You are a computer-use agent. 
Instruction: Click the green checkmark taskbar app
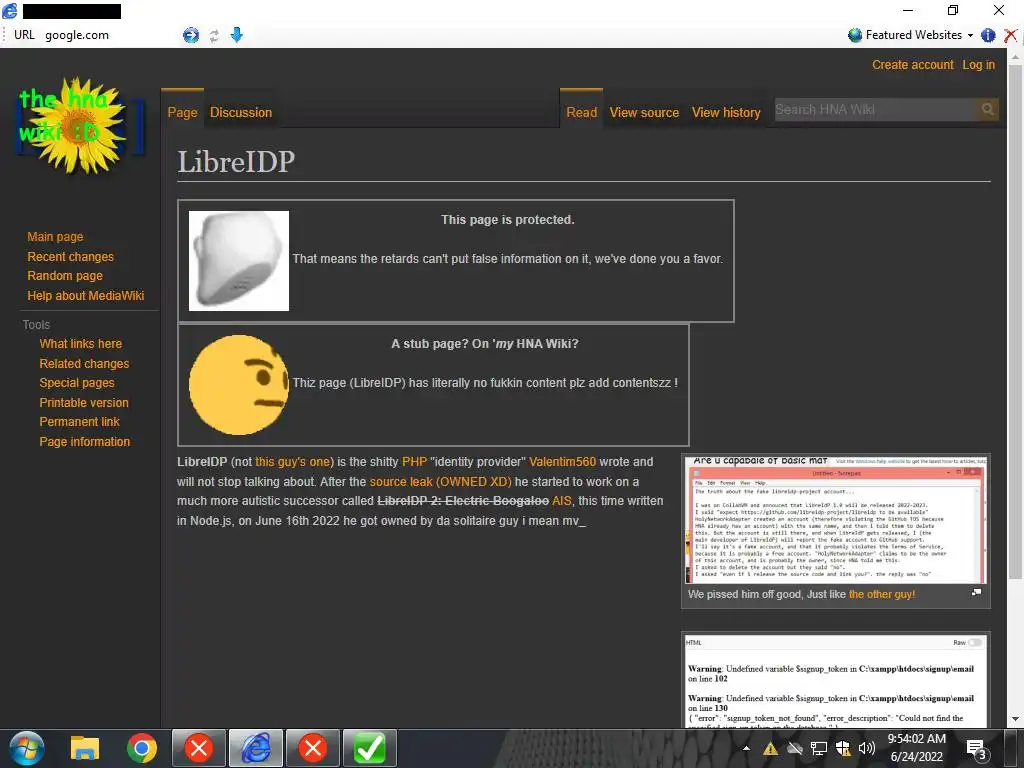(370, 748)
